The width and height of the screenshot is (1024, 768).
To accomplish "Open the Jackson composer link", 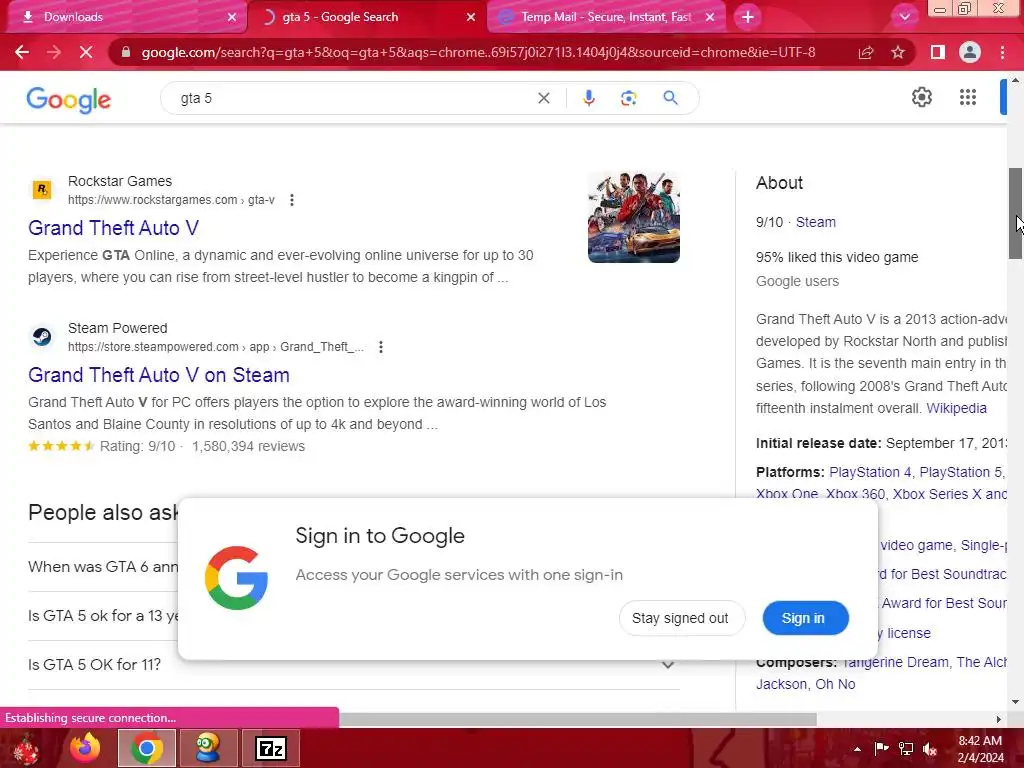I will click(x=782, y=684).
